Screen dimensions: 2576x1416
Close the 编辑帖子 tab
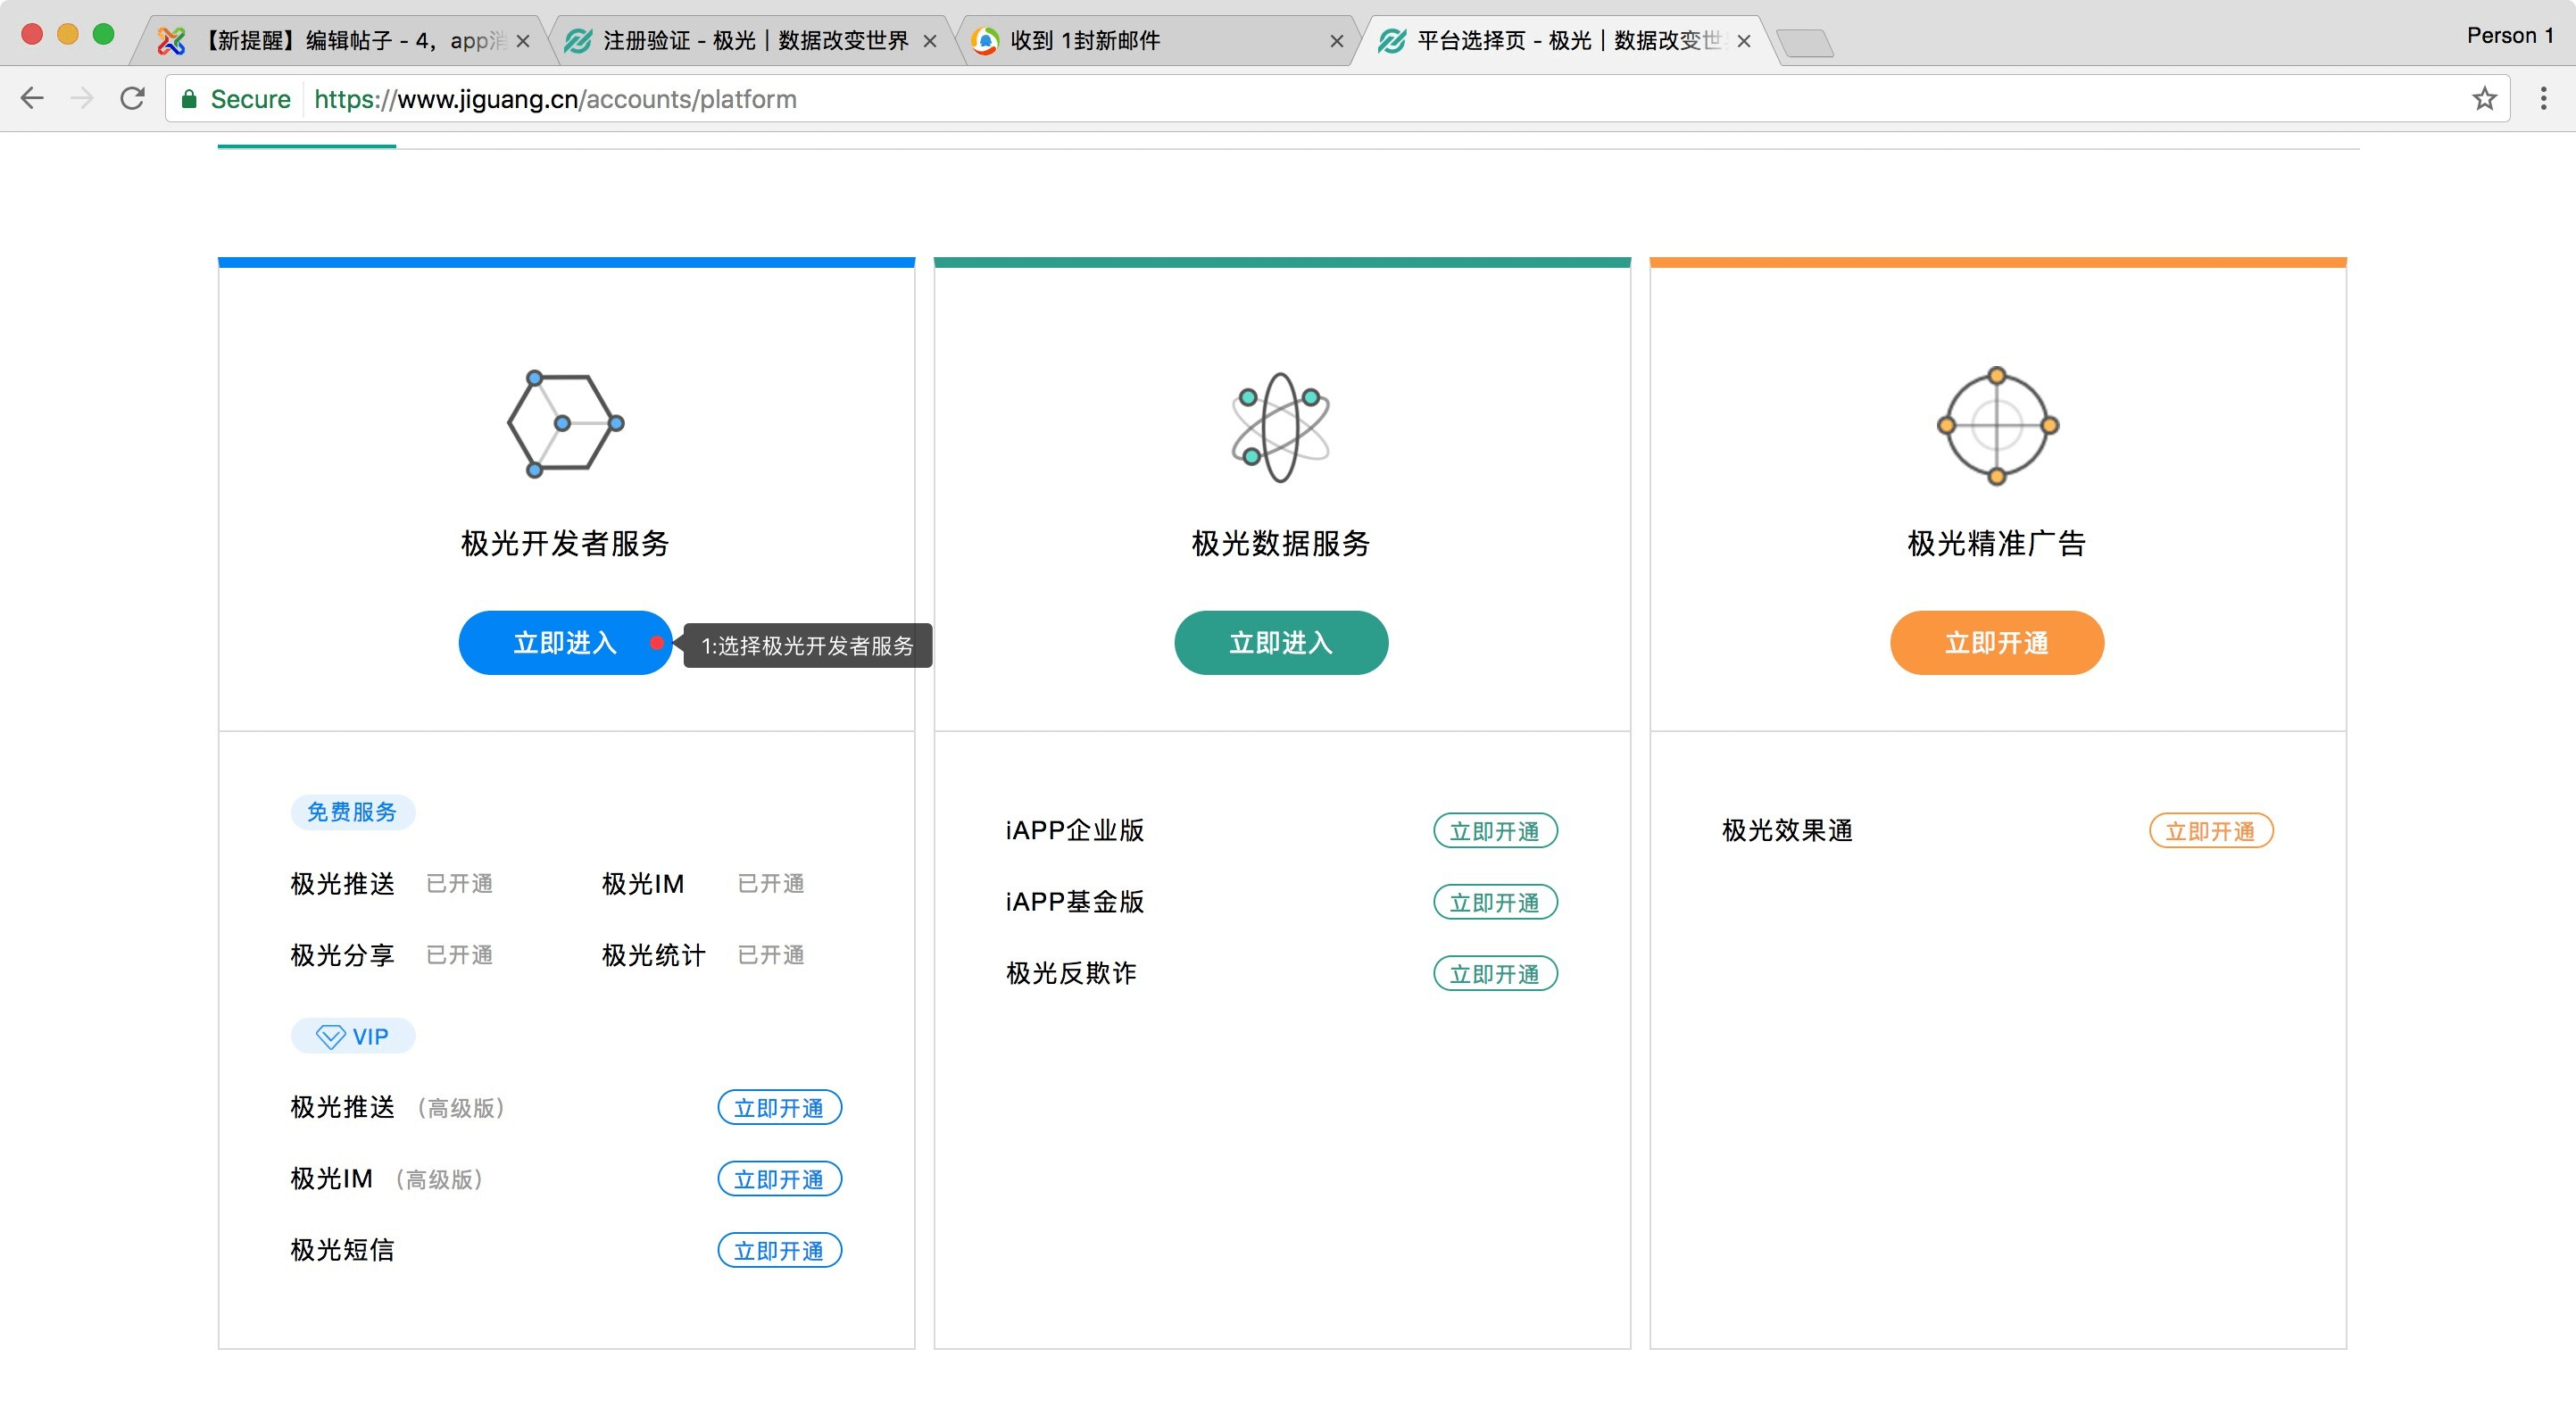tap(522, 41)
